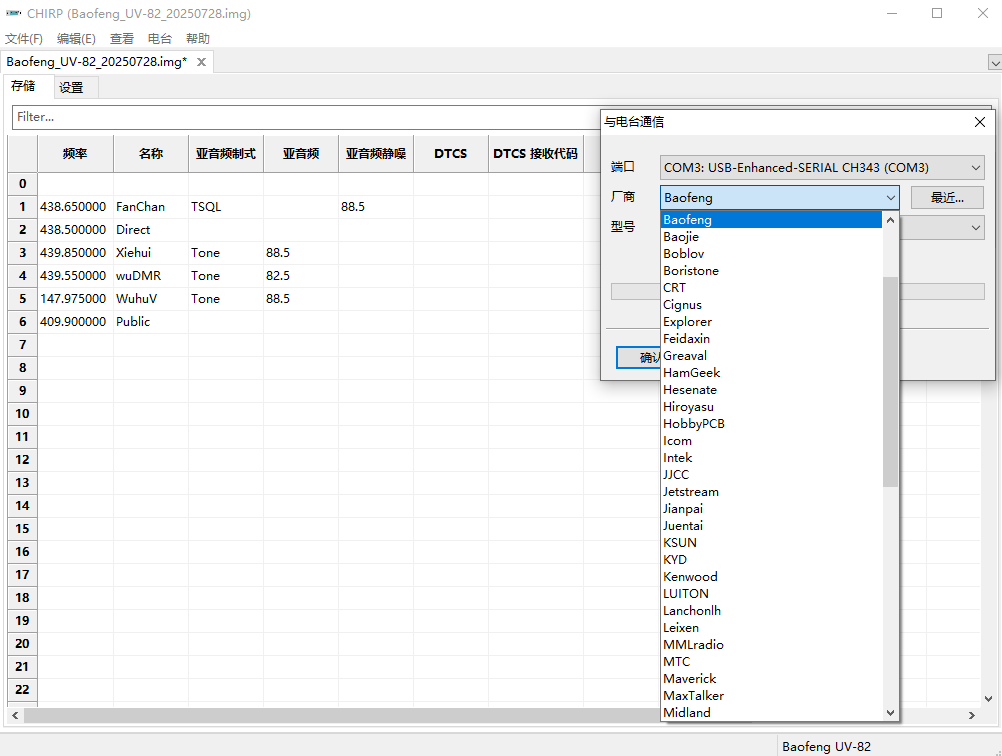1002x756 pixels.
Task: Select the Public name cell
Action: [x=151, y=322]
